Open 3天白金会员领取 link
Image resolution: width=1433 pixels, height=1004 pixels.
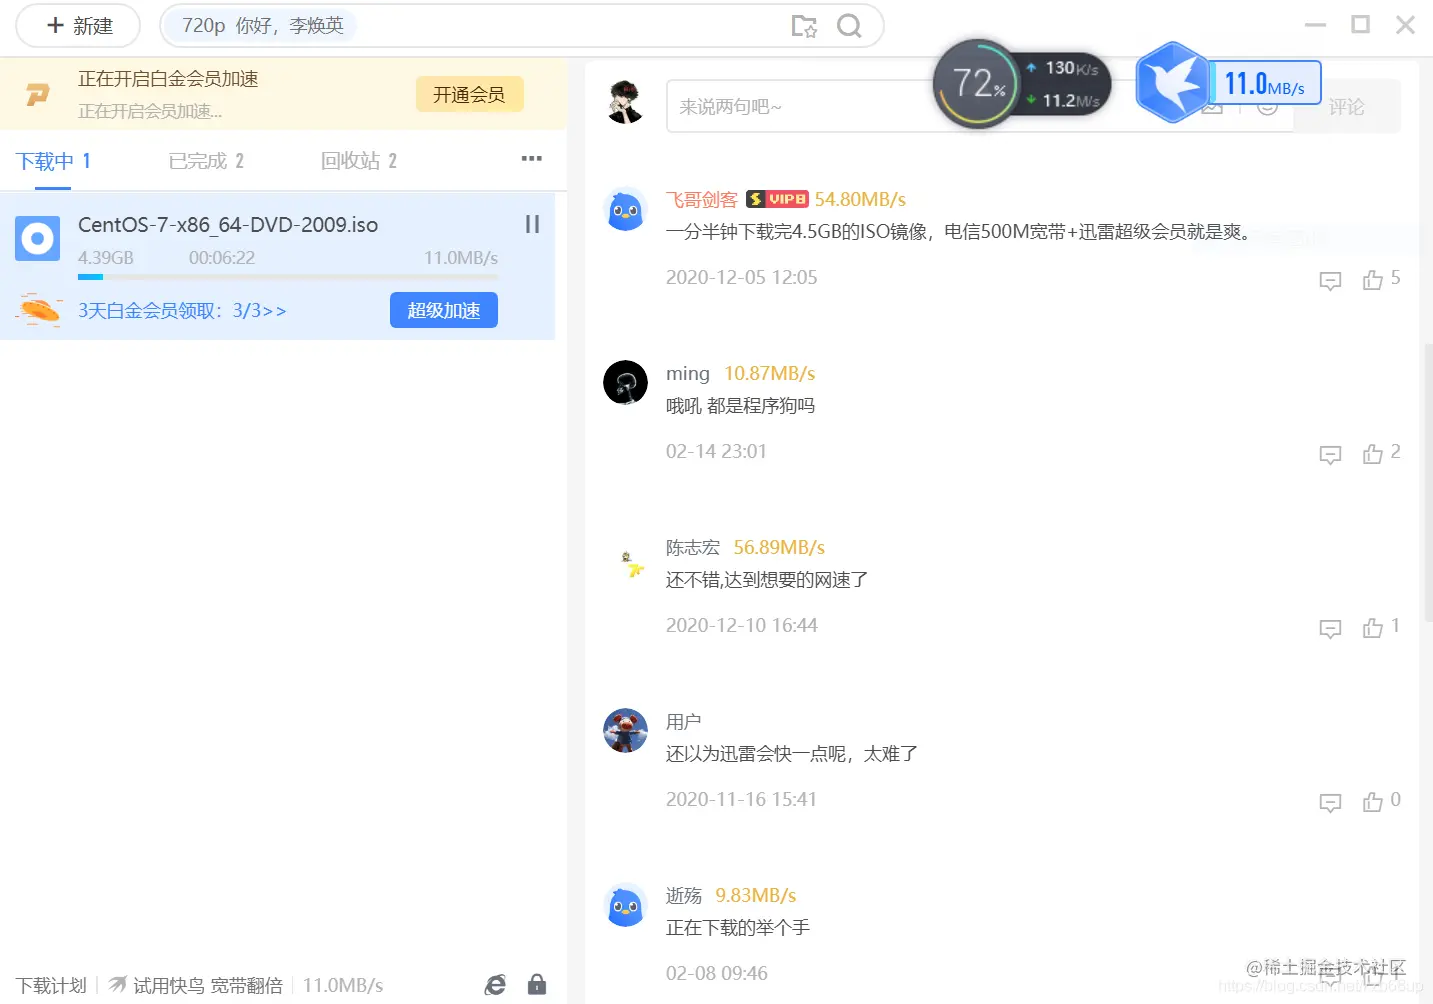(x=182, y=311)
